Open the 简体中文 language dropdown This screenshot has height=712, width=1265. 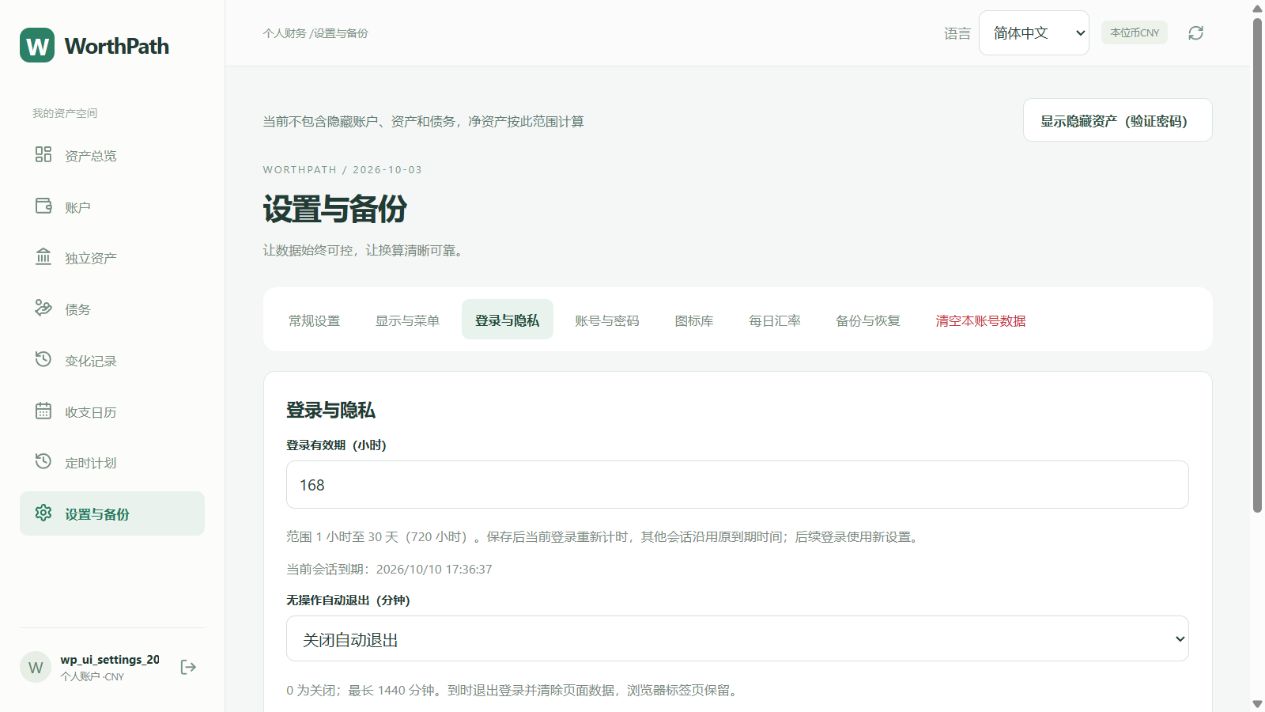coord(1034,33)
